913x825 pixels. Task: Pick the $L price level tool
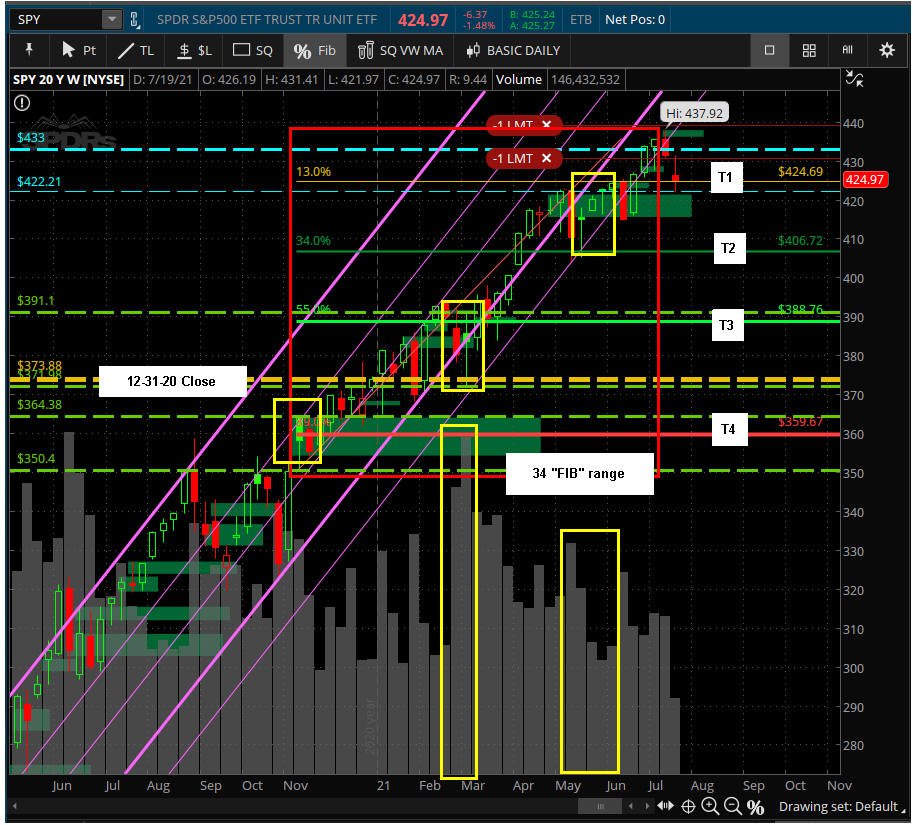pyautogui.click(x=194, y=51)
